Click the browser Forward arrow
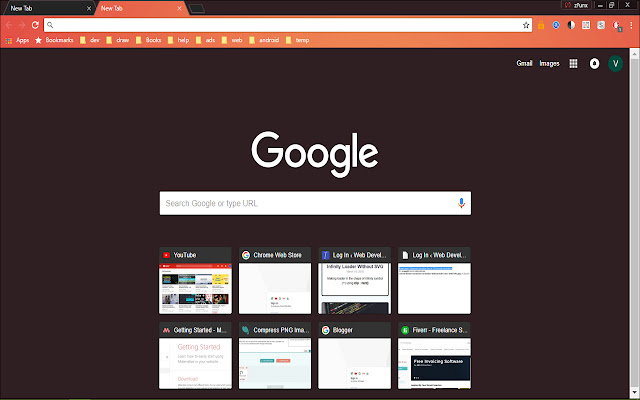640x400 pixels. click(x=22, y=25)
